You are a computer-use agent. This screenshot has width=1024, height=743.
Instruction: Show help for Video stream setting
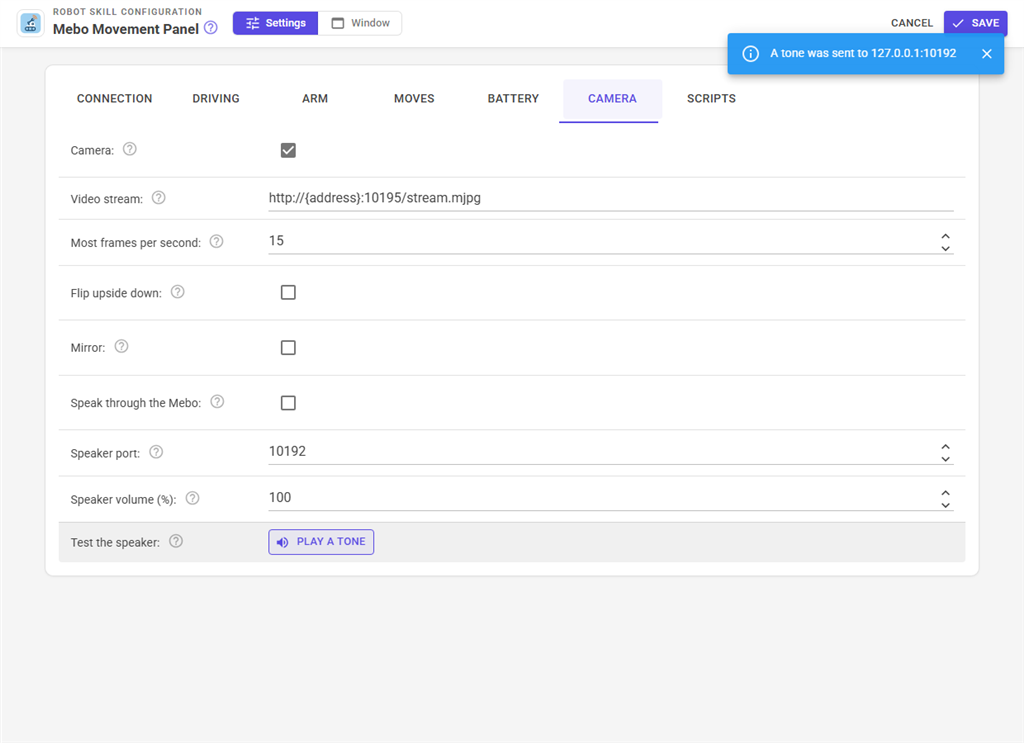pos(159,198)
